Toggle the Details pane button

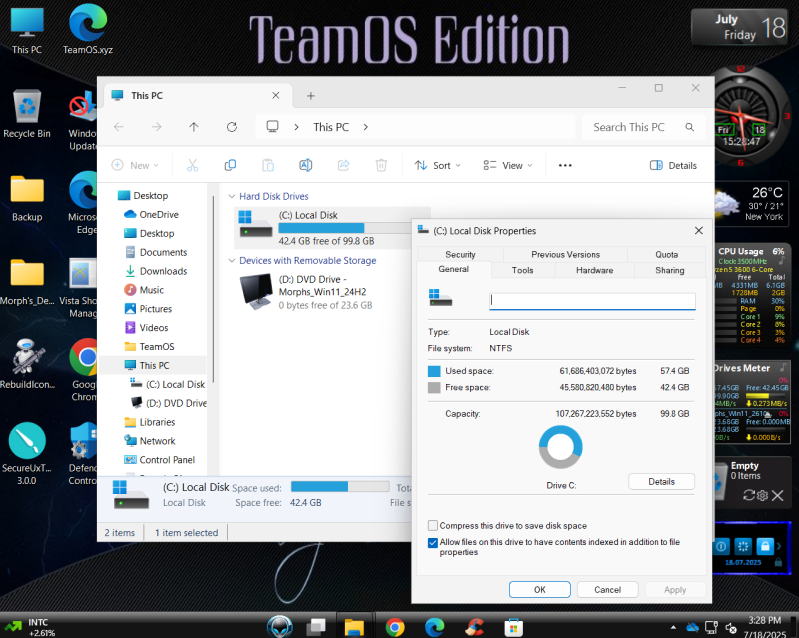pyautogui.click(x=673, y=165)
